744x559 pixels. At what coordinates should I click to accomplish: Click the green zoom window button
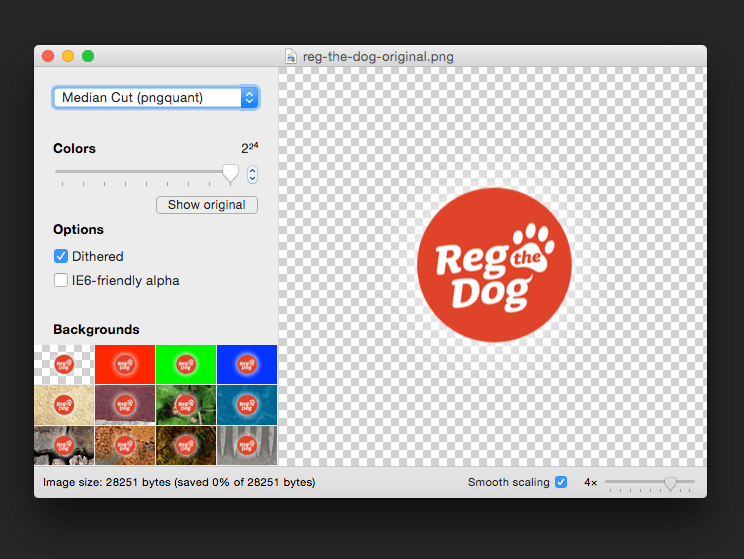(x=88, y=56)
